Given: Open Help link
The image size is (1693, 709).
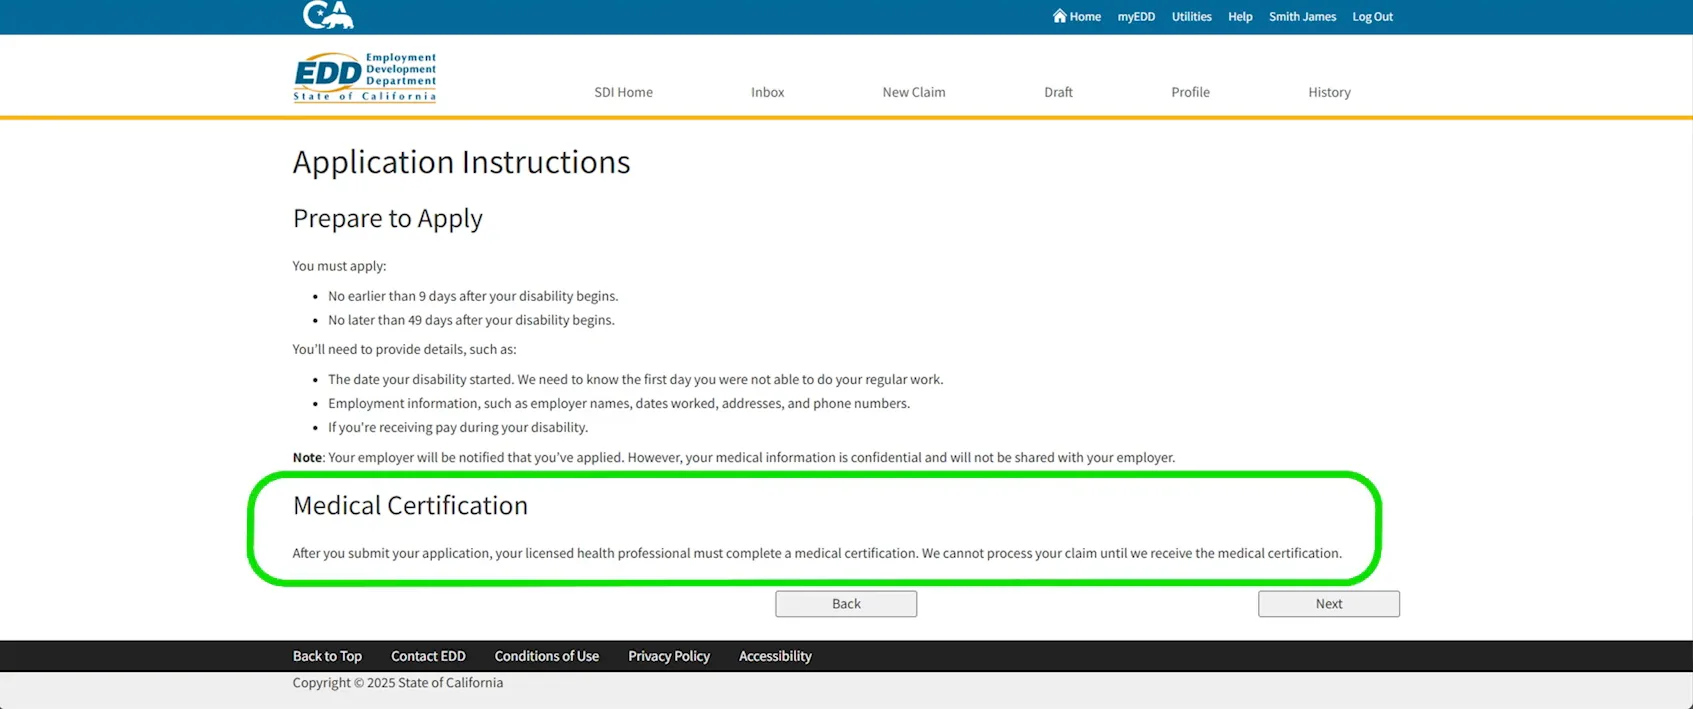Looking at the screenshot, I should click(1240, 16).
